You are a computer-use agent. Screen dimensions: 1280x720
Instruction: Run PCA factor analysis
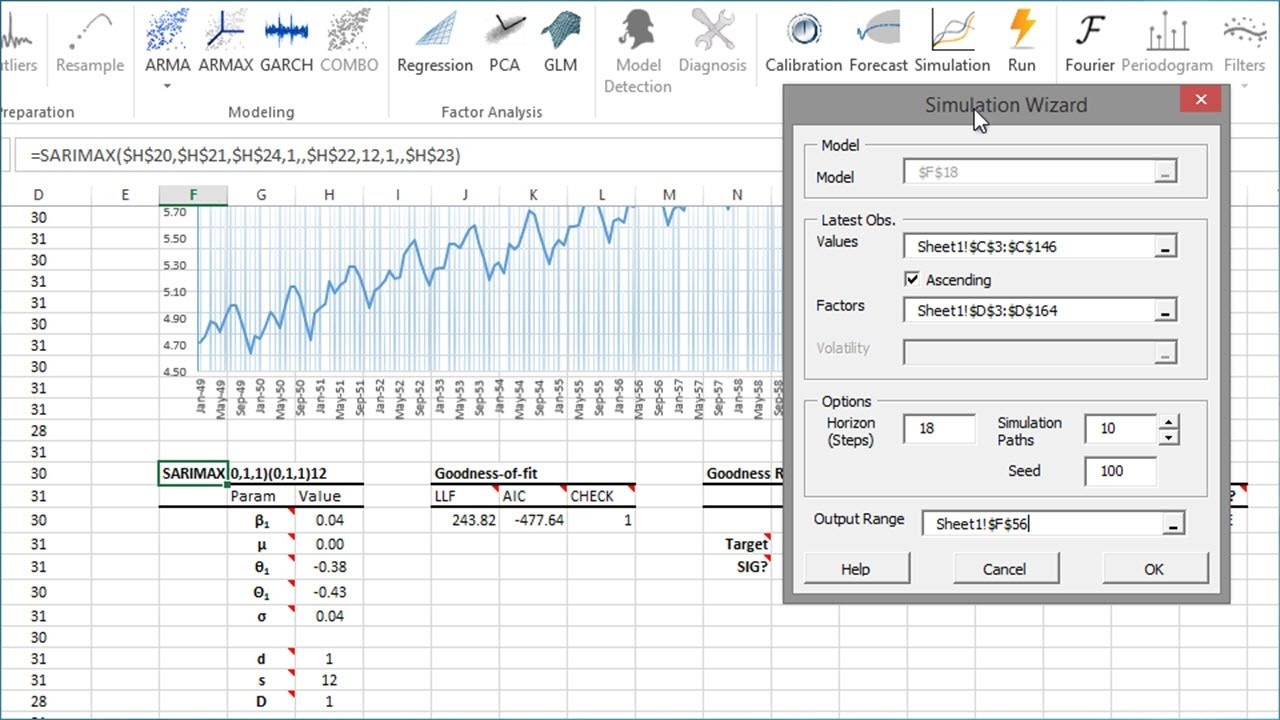pos(505,42)
